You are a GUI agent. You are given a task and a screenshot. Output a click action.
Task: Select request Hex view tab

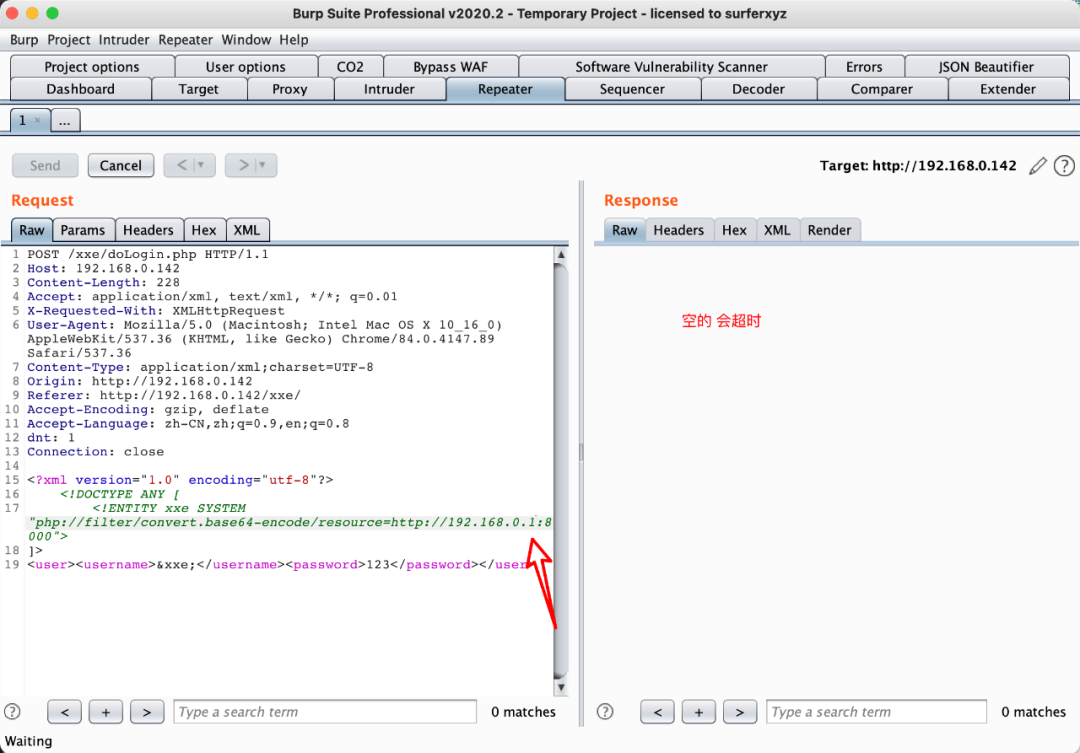tap(204, 230)
